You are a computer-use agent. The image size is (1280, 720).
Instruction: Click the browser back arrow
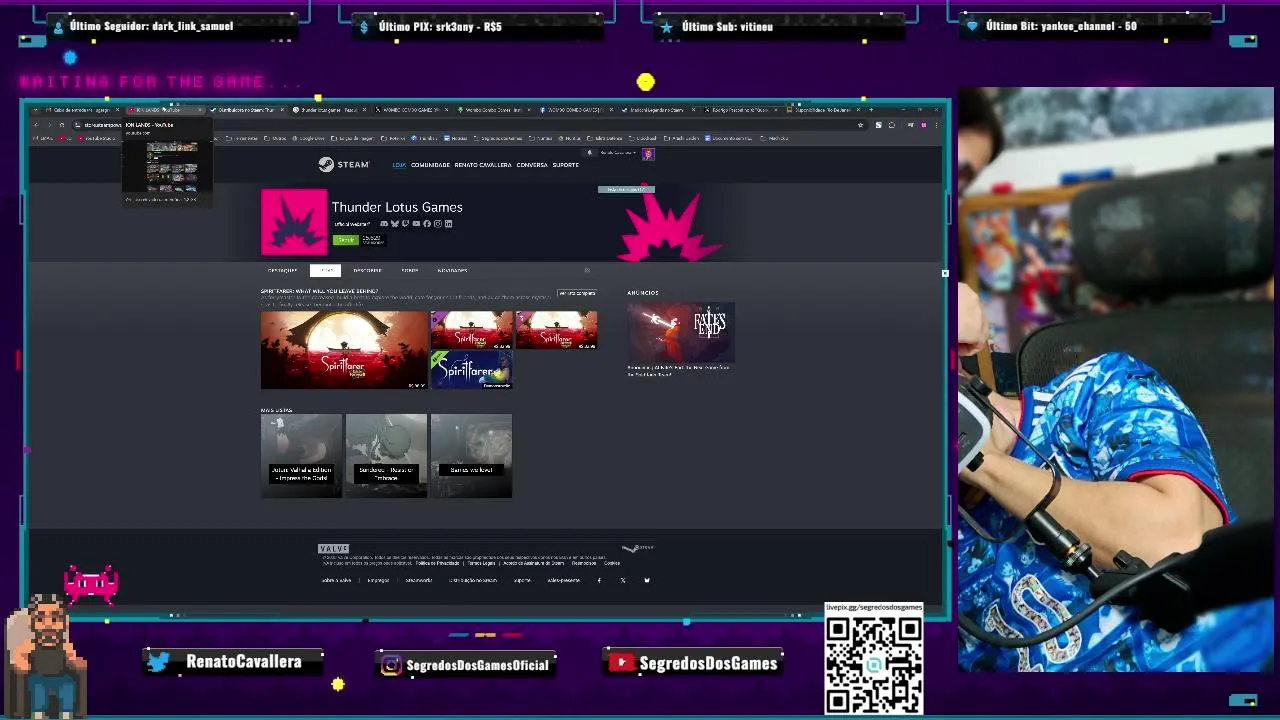pos(36,125)
